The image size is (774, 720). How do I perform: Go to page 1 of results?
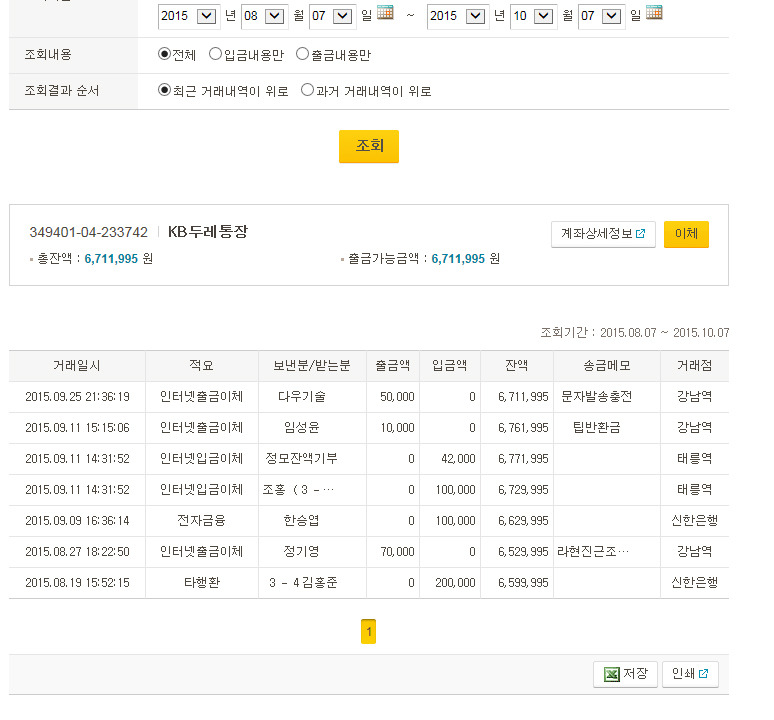click(368, 632)
